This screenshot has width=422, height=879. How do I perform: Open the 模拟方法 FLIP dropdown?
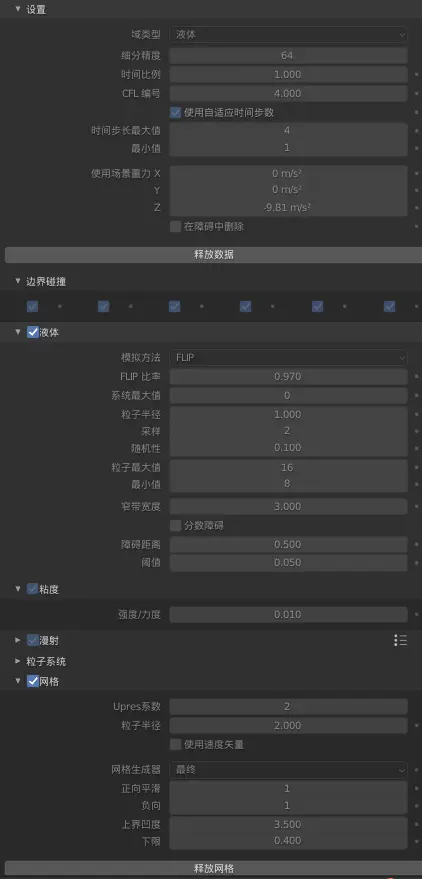(x=288, y=358)
